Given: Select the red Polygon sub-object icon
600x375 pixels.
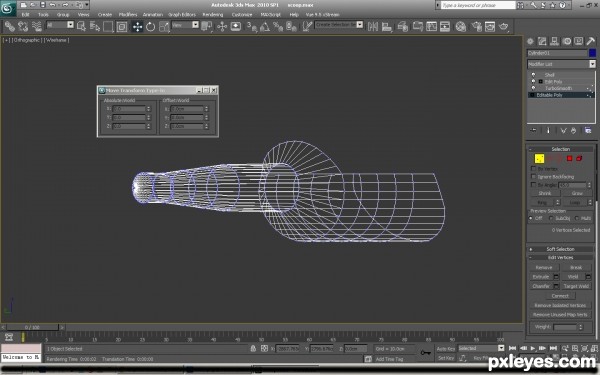Looking at the screenshot, I should coord(569,158).
